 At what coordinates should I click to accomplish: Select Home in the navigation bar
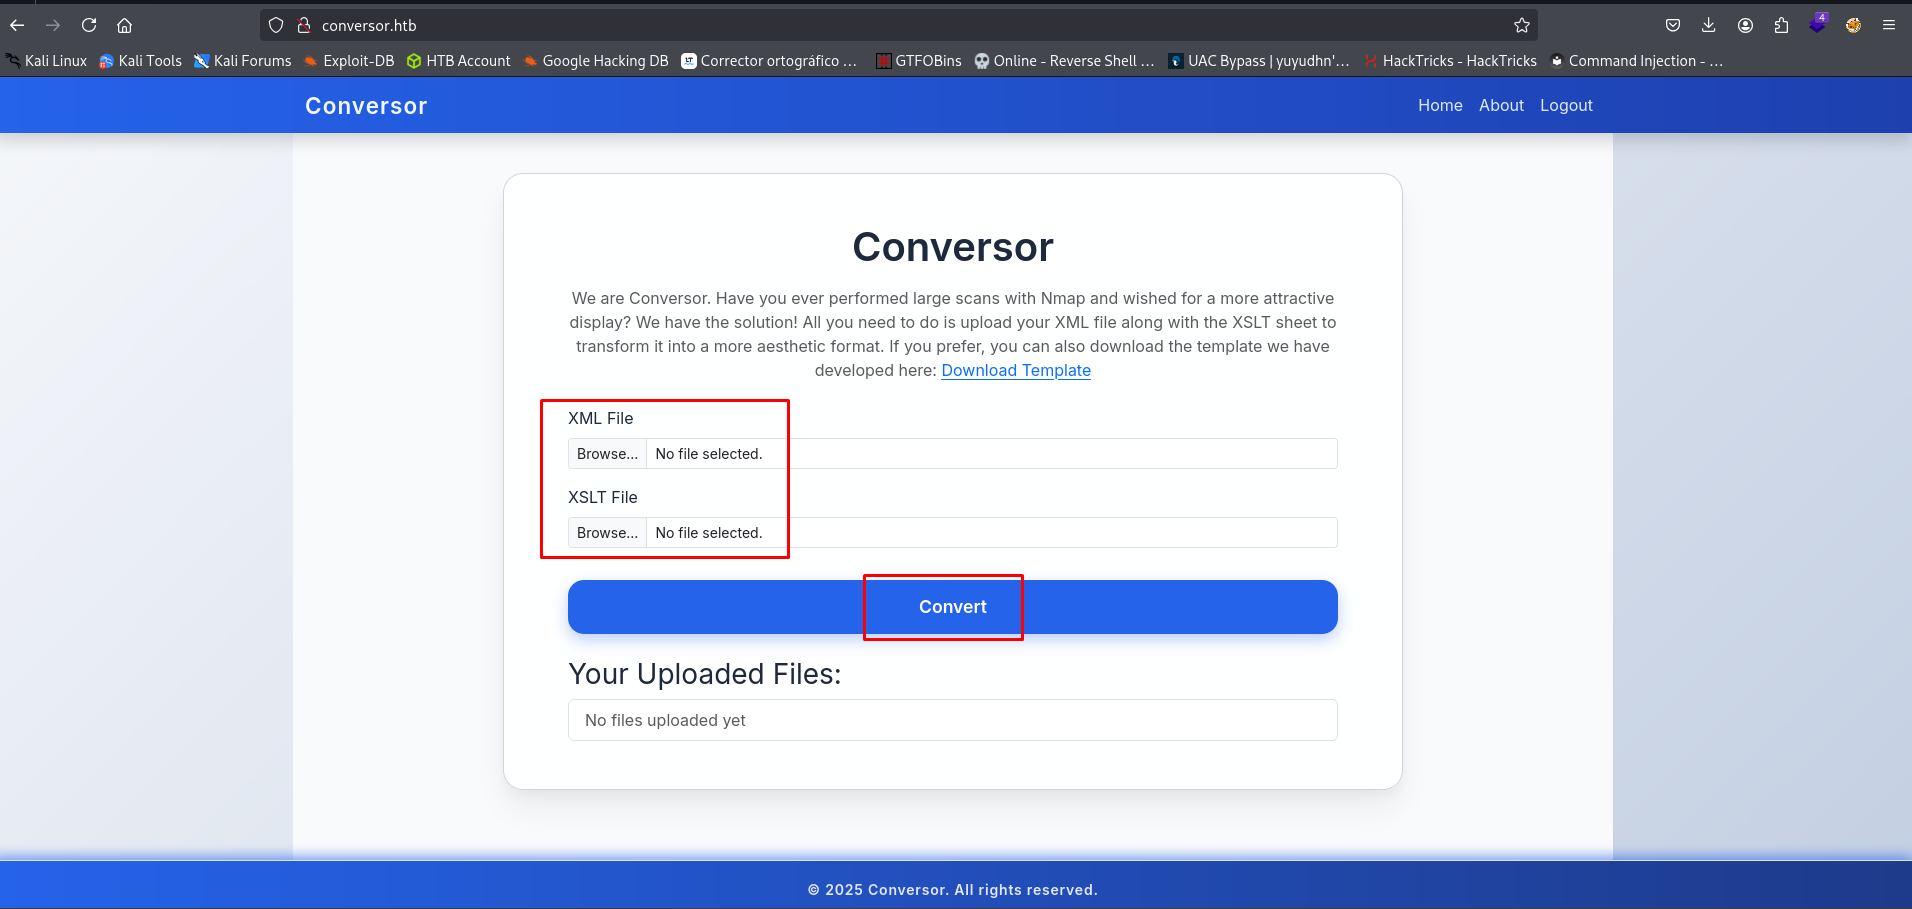tap(1440, 105)
